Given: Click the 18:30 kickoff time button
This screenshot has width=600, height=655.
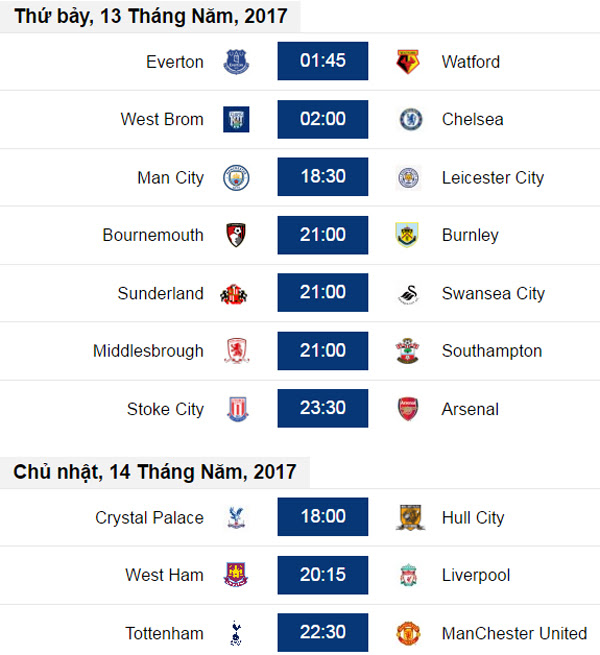Looking at the screenshot, I should pyautogui.click(x=323, y=177).
